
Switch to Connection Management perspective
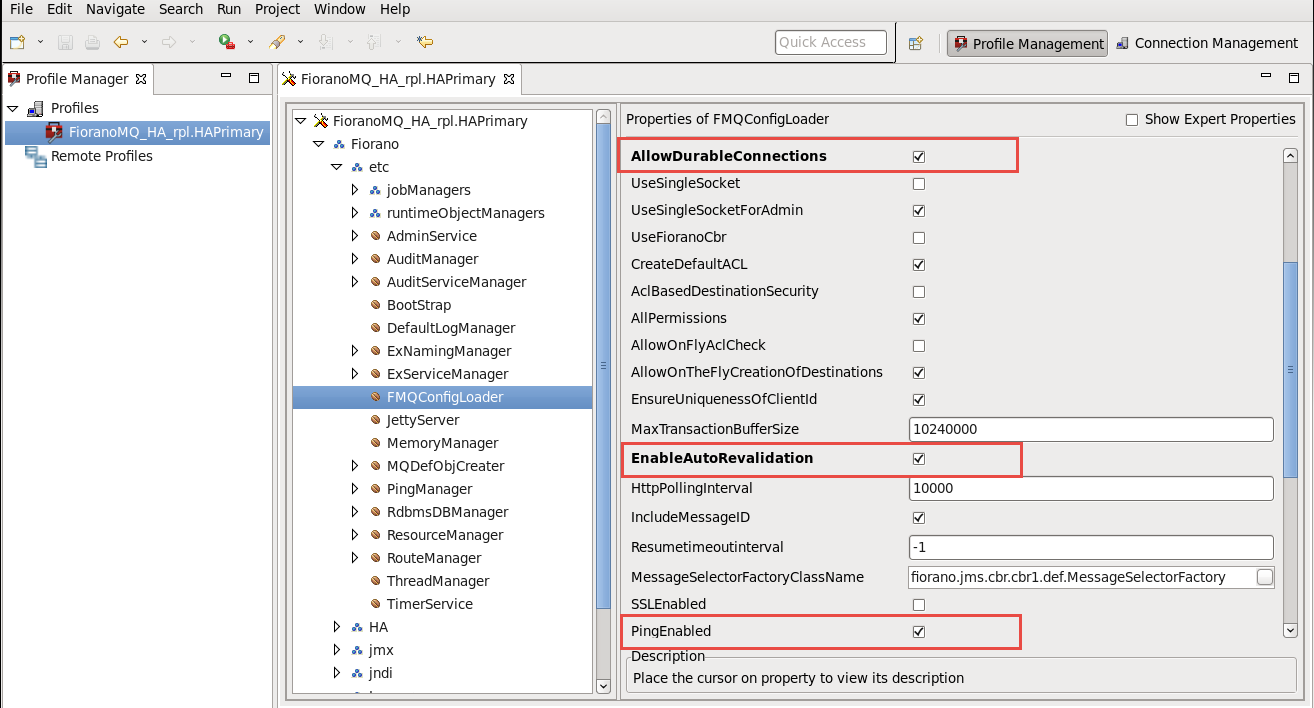1206,43
